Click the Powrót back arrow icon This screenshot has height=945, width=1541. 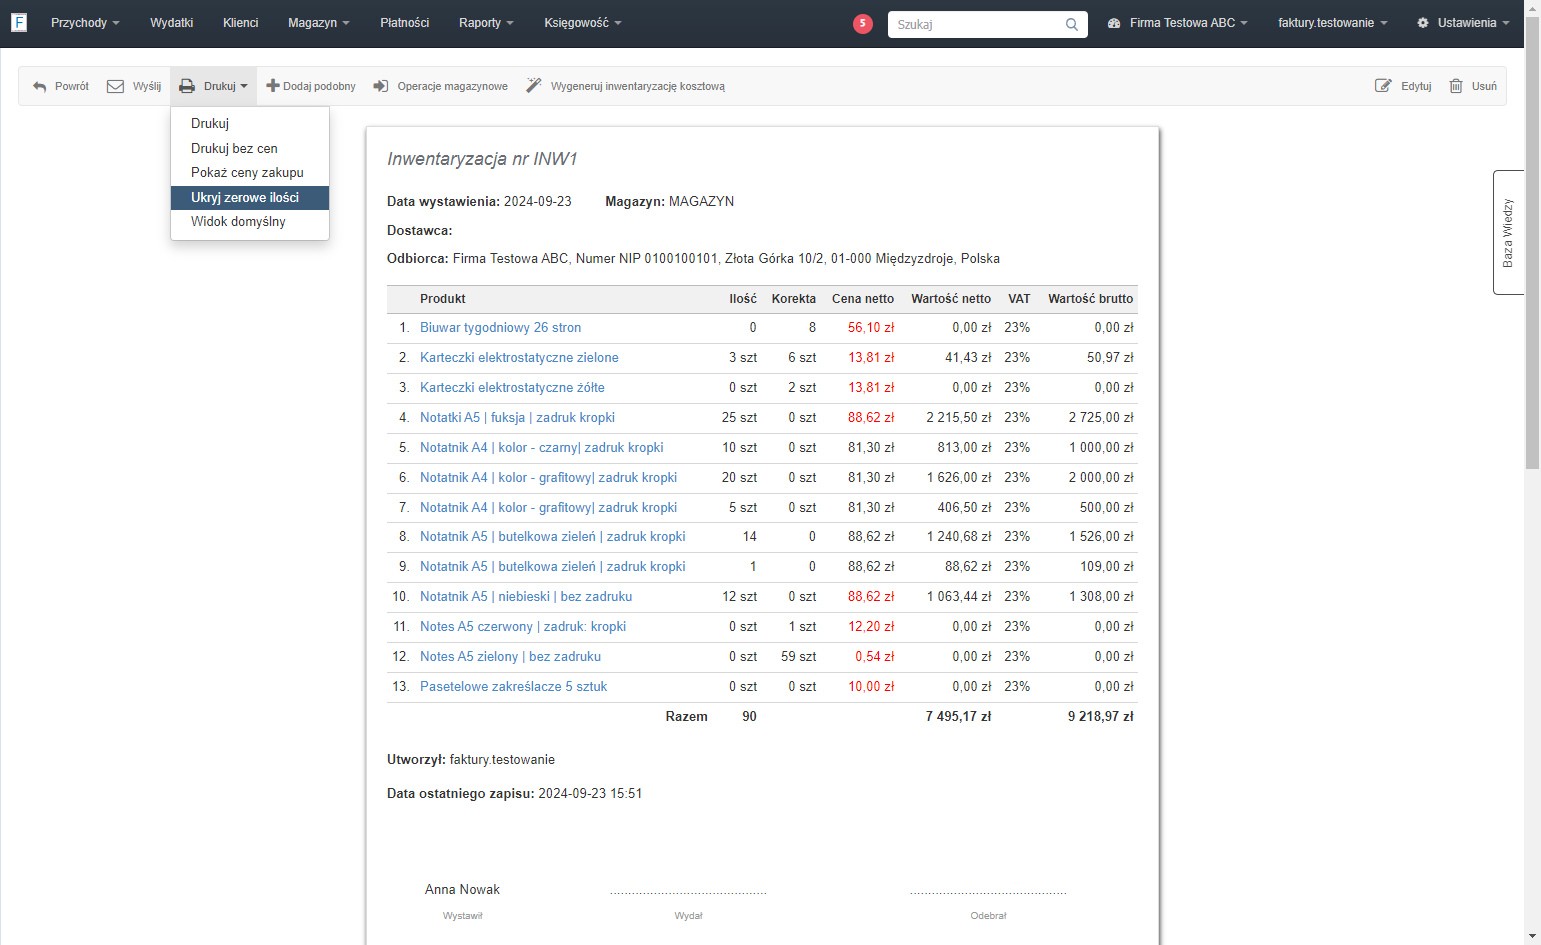click(40, 86)
